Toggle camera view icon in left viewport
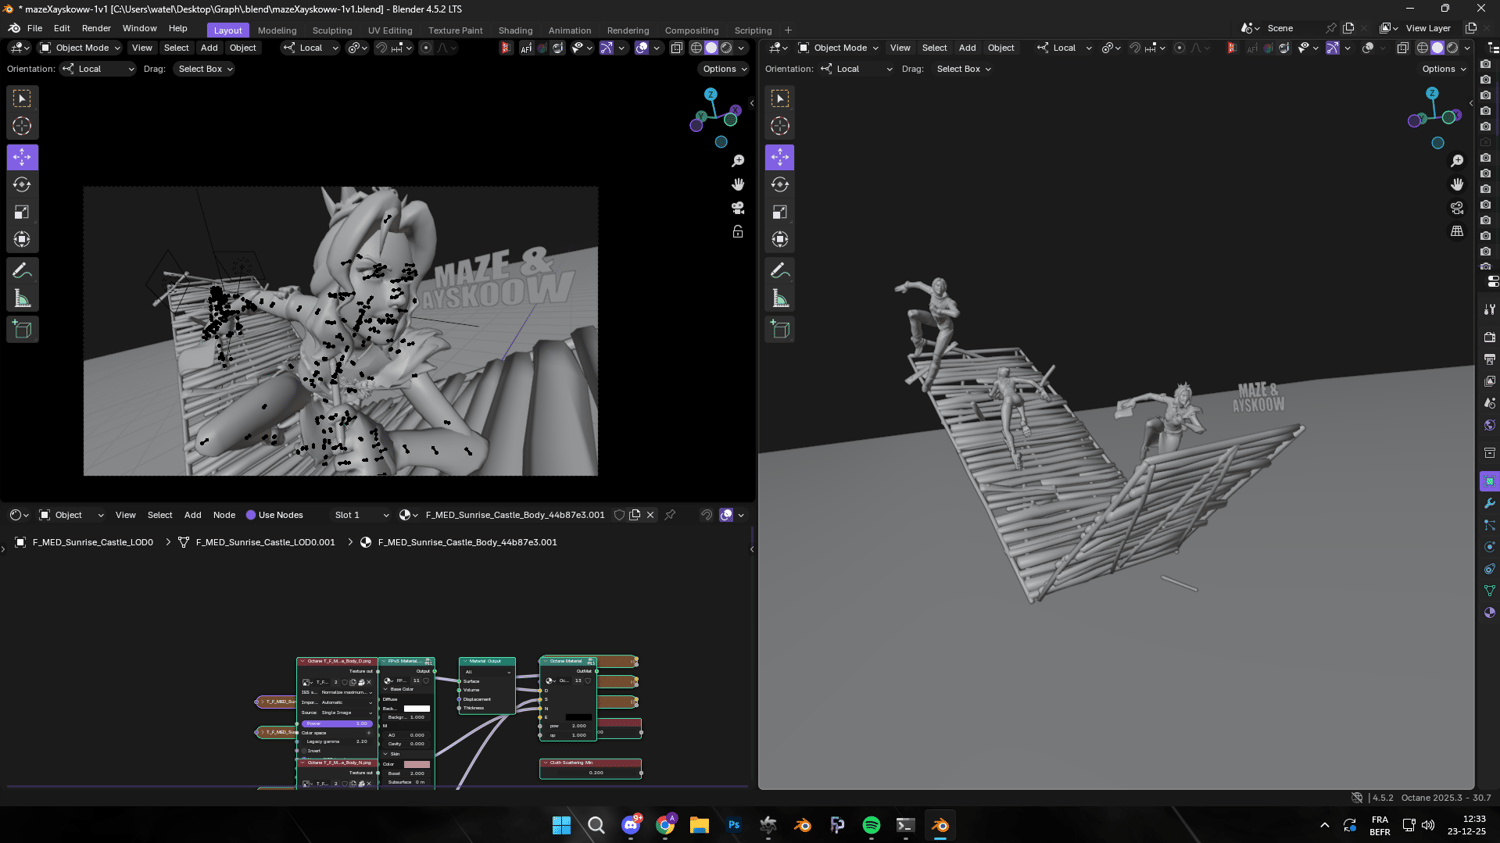1500x843 pixels. click(738, 208)
